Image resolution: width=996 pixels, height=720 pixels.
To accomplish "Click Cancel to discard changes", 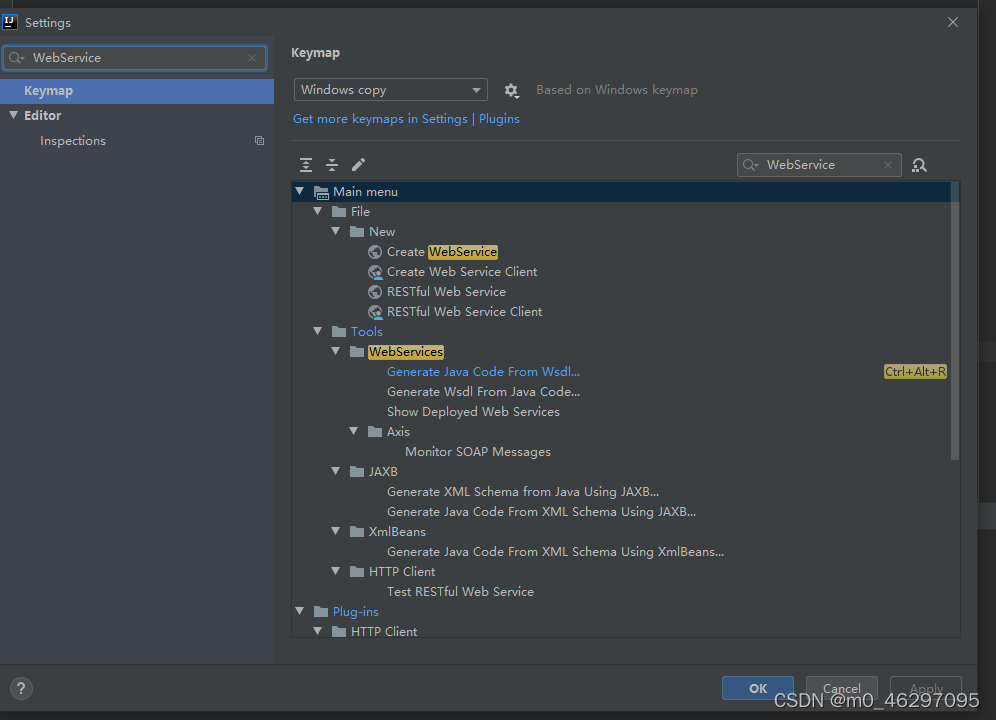I will 841,688.
